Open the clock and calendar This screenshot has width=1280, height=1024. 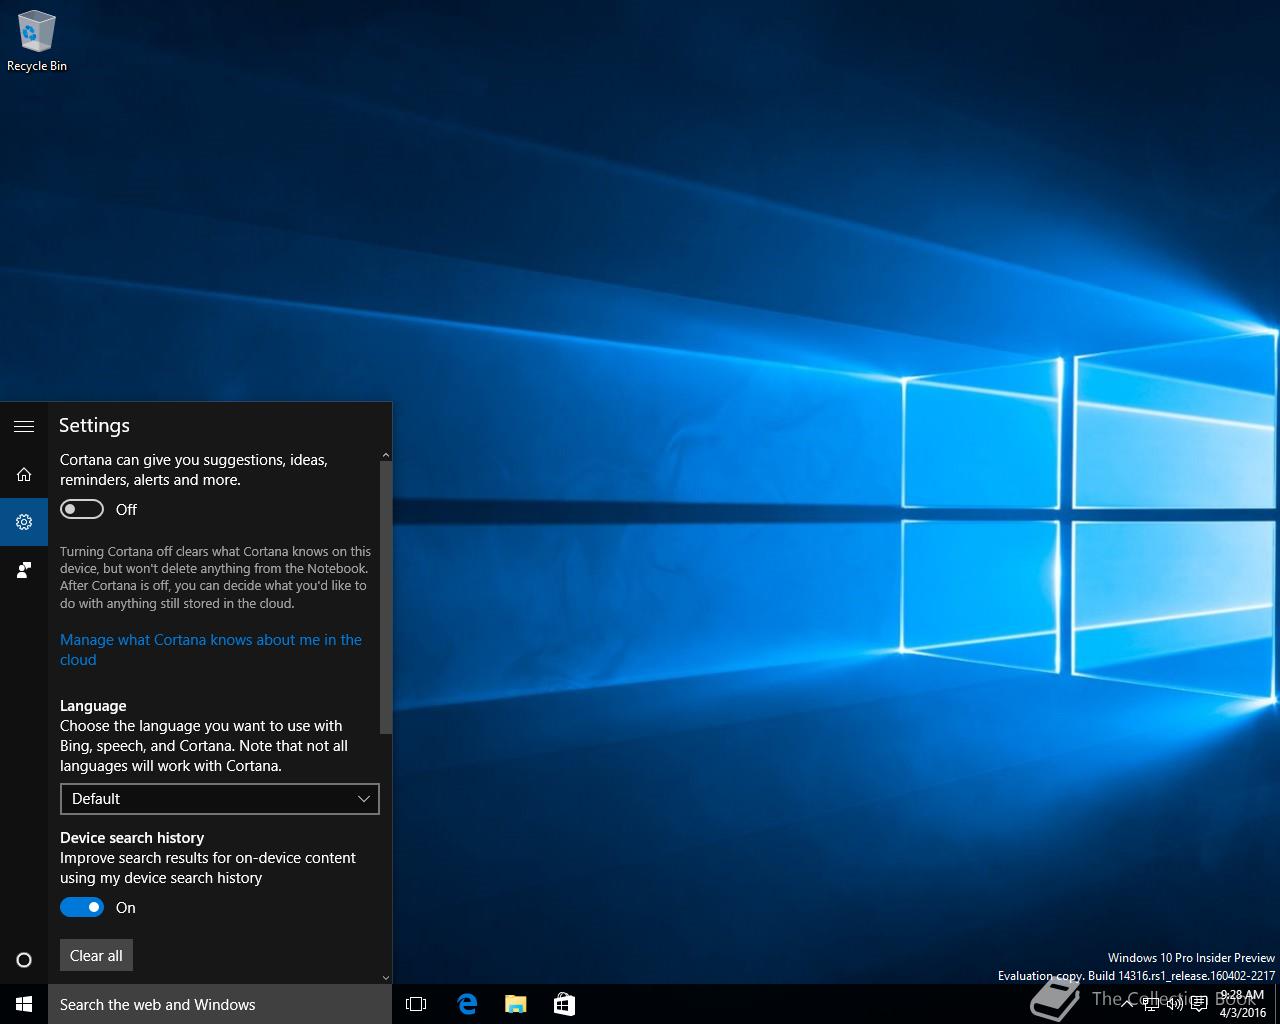[x=1242, y=1004]
